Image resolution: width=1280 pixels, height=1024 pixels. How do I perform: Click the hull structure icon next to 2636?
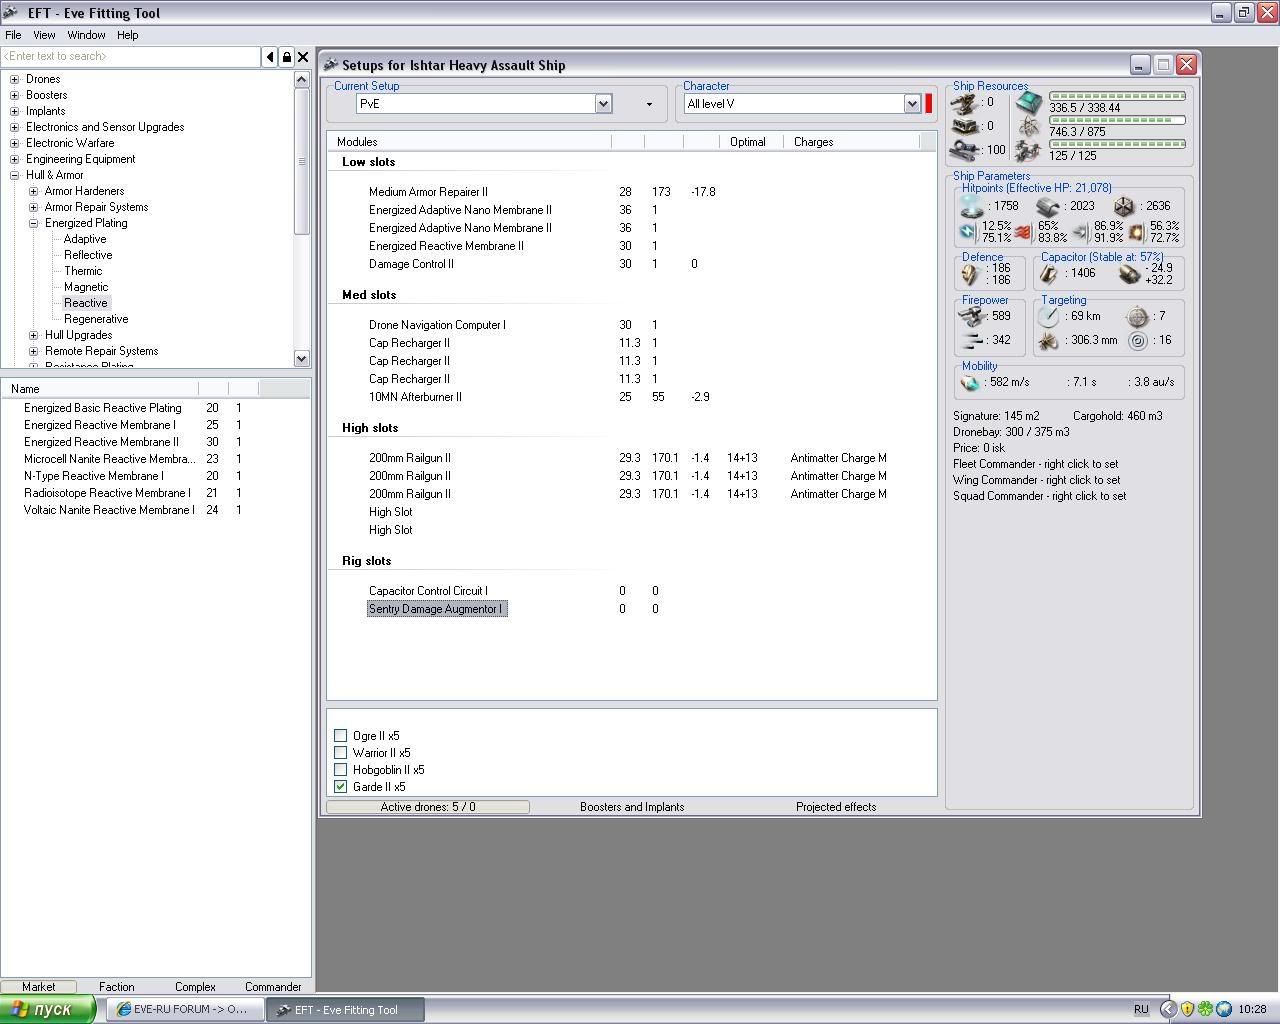point(1125,206)
